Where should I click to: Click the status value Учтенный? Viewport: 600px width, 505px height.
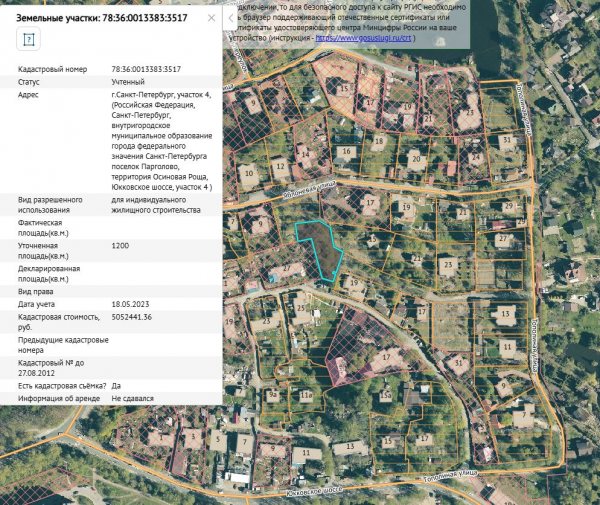128,81
